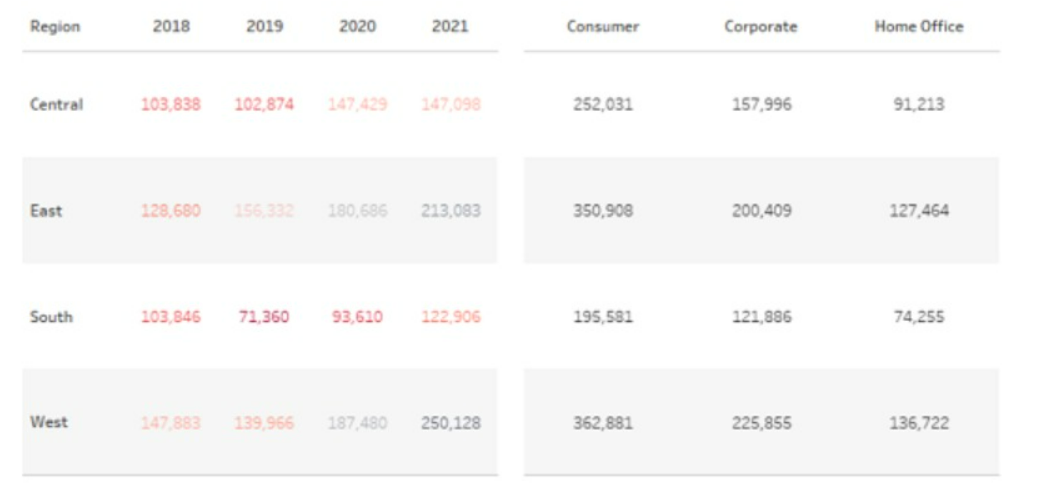
Task: Click the 74,255 South Home Office cell
Action: pyautogui.click(x=918, y=317)
